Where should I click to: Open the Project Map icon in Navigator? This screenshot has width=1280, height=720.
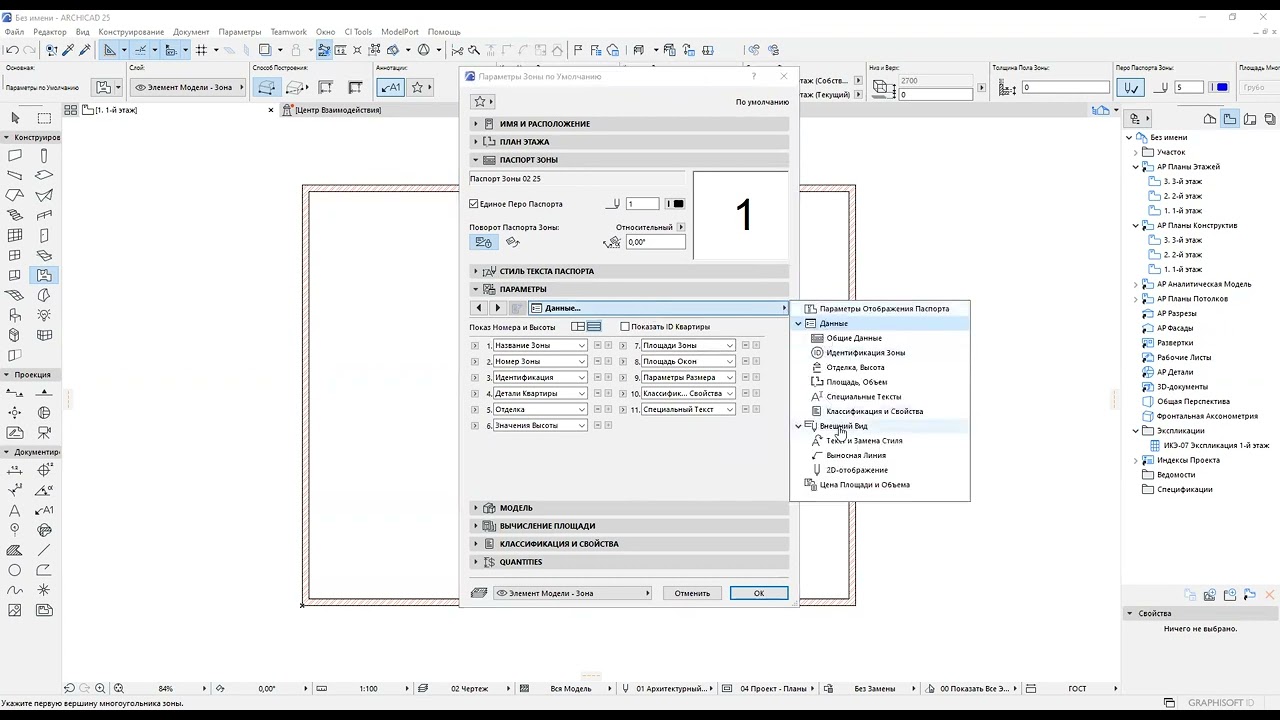pyautogui.click(x=1210, y=119)
